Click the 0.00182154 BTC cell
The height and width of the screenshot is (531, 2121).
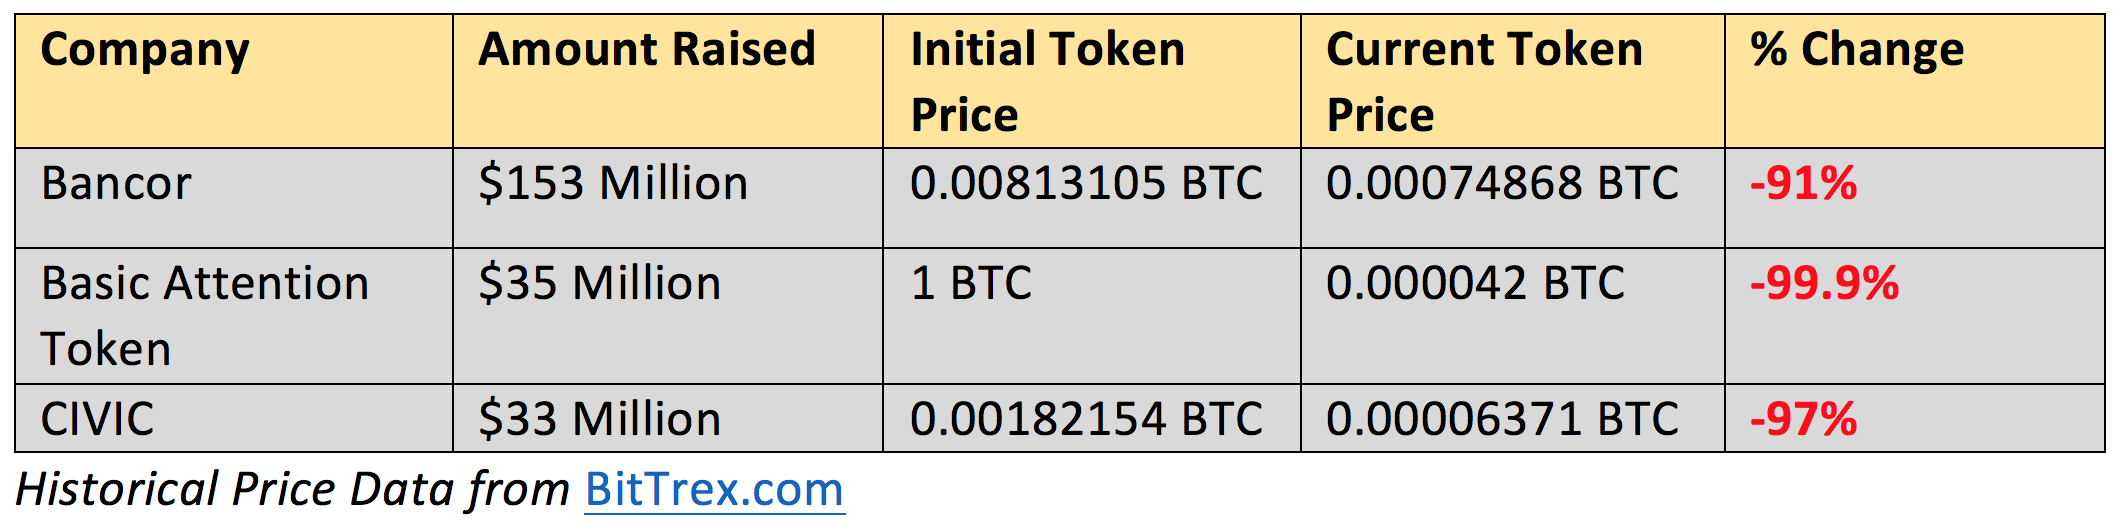pyautogui.click(x=1092, y=418)
